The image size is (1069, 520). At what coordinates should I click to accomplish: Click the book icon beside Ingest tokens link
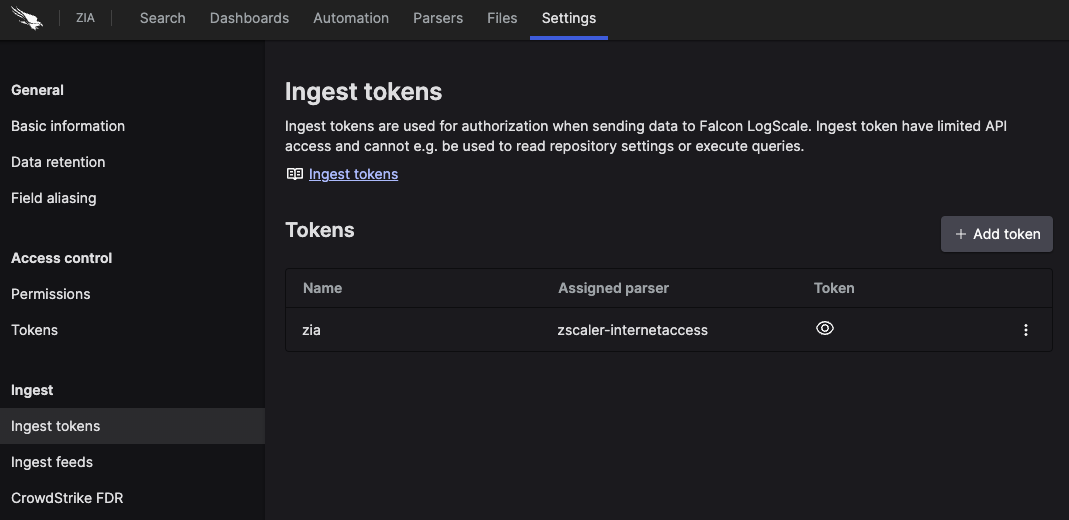pyautogui.click(x=295, y=174)
